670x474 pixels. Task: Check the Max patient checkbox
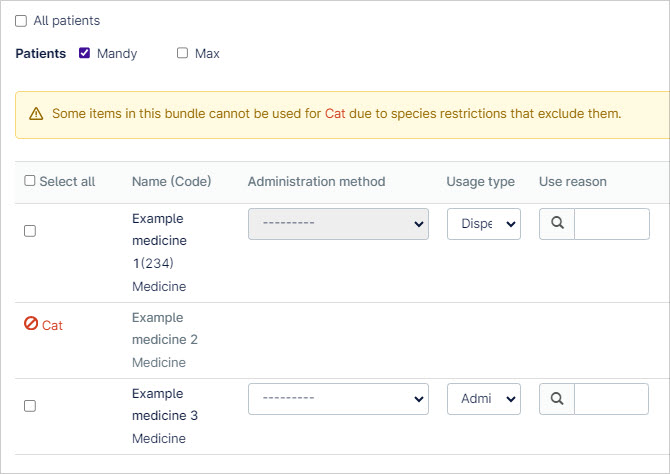point(182,53)
